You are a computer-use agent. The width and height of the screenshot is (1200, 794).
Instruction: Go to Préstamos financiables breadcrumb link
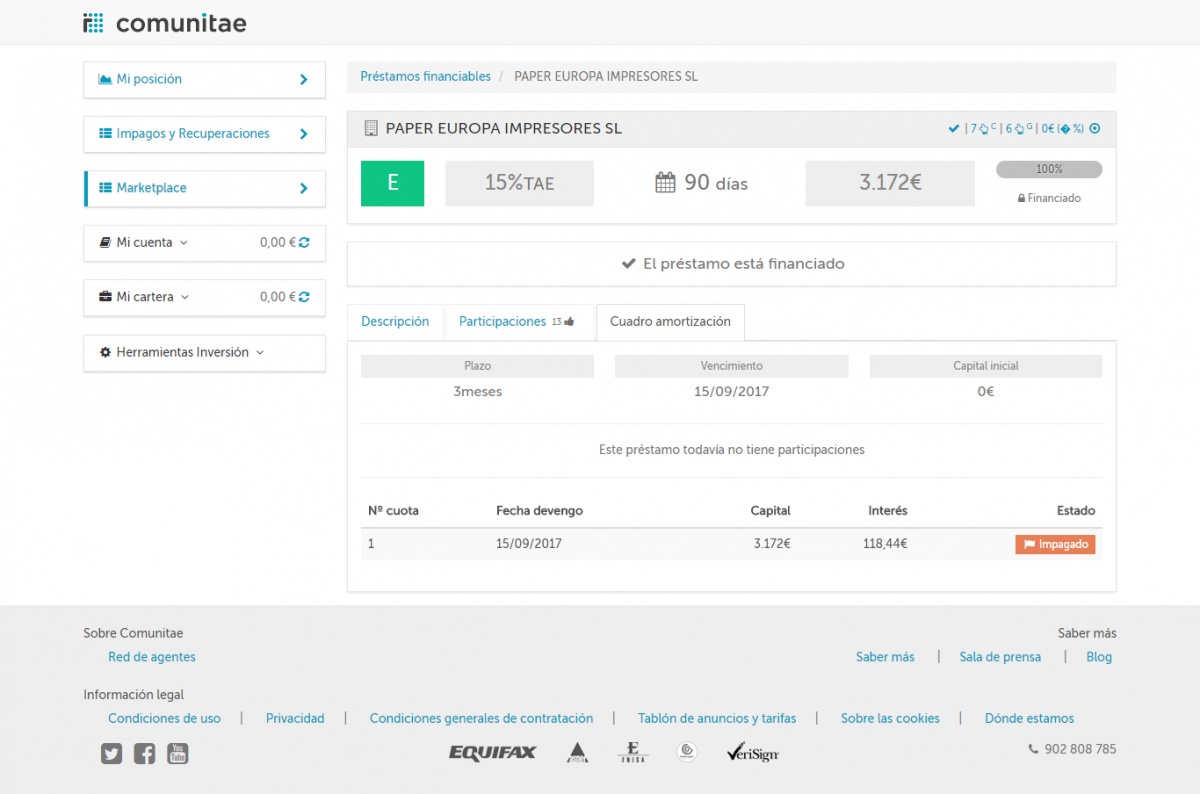pyautogui.click(x=425, y=76)
